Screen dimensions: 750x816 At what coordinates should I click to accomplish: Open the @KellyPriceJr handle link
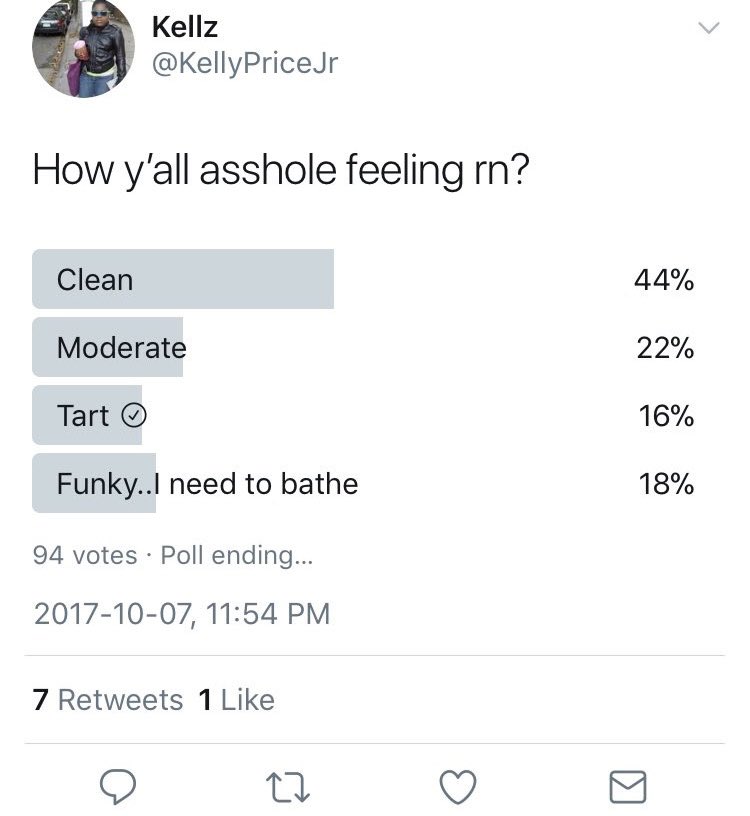tap(244, 64)
